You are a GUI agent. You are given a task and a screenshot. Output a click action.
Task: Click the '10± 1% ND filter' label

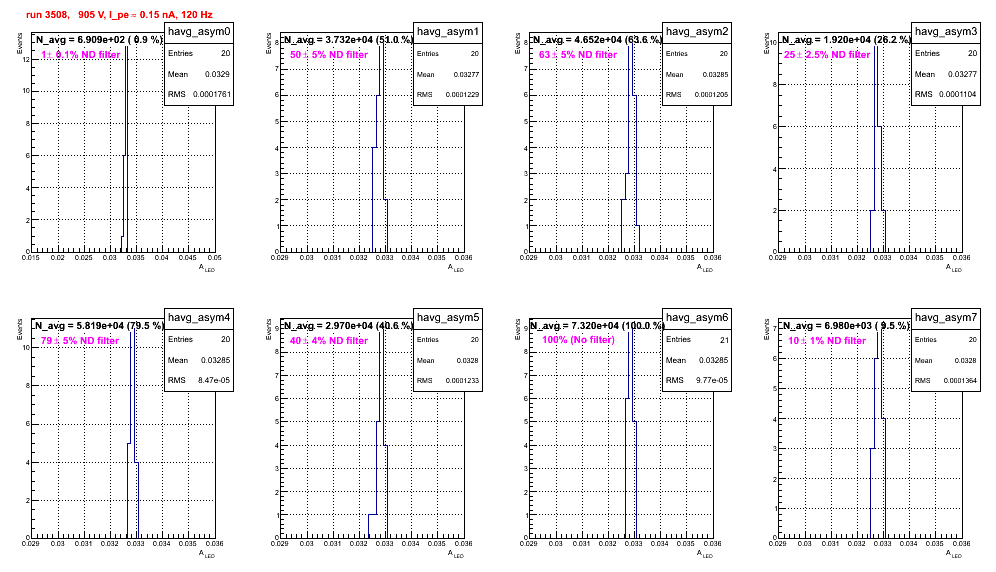[827, 341]
